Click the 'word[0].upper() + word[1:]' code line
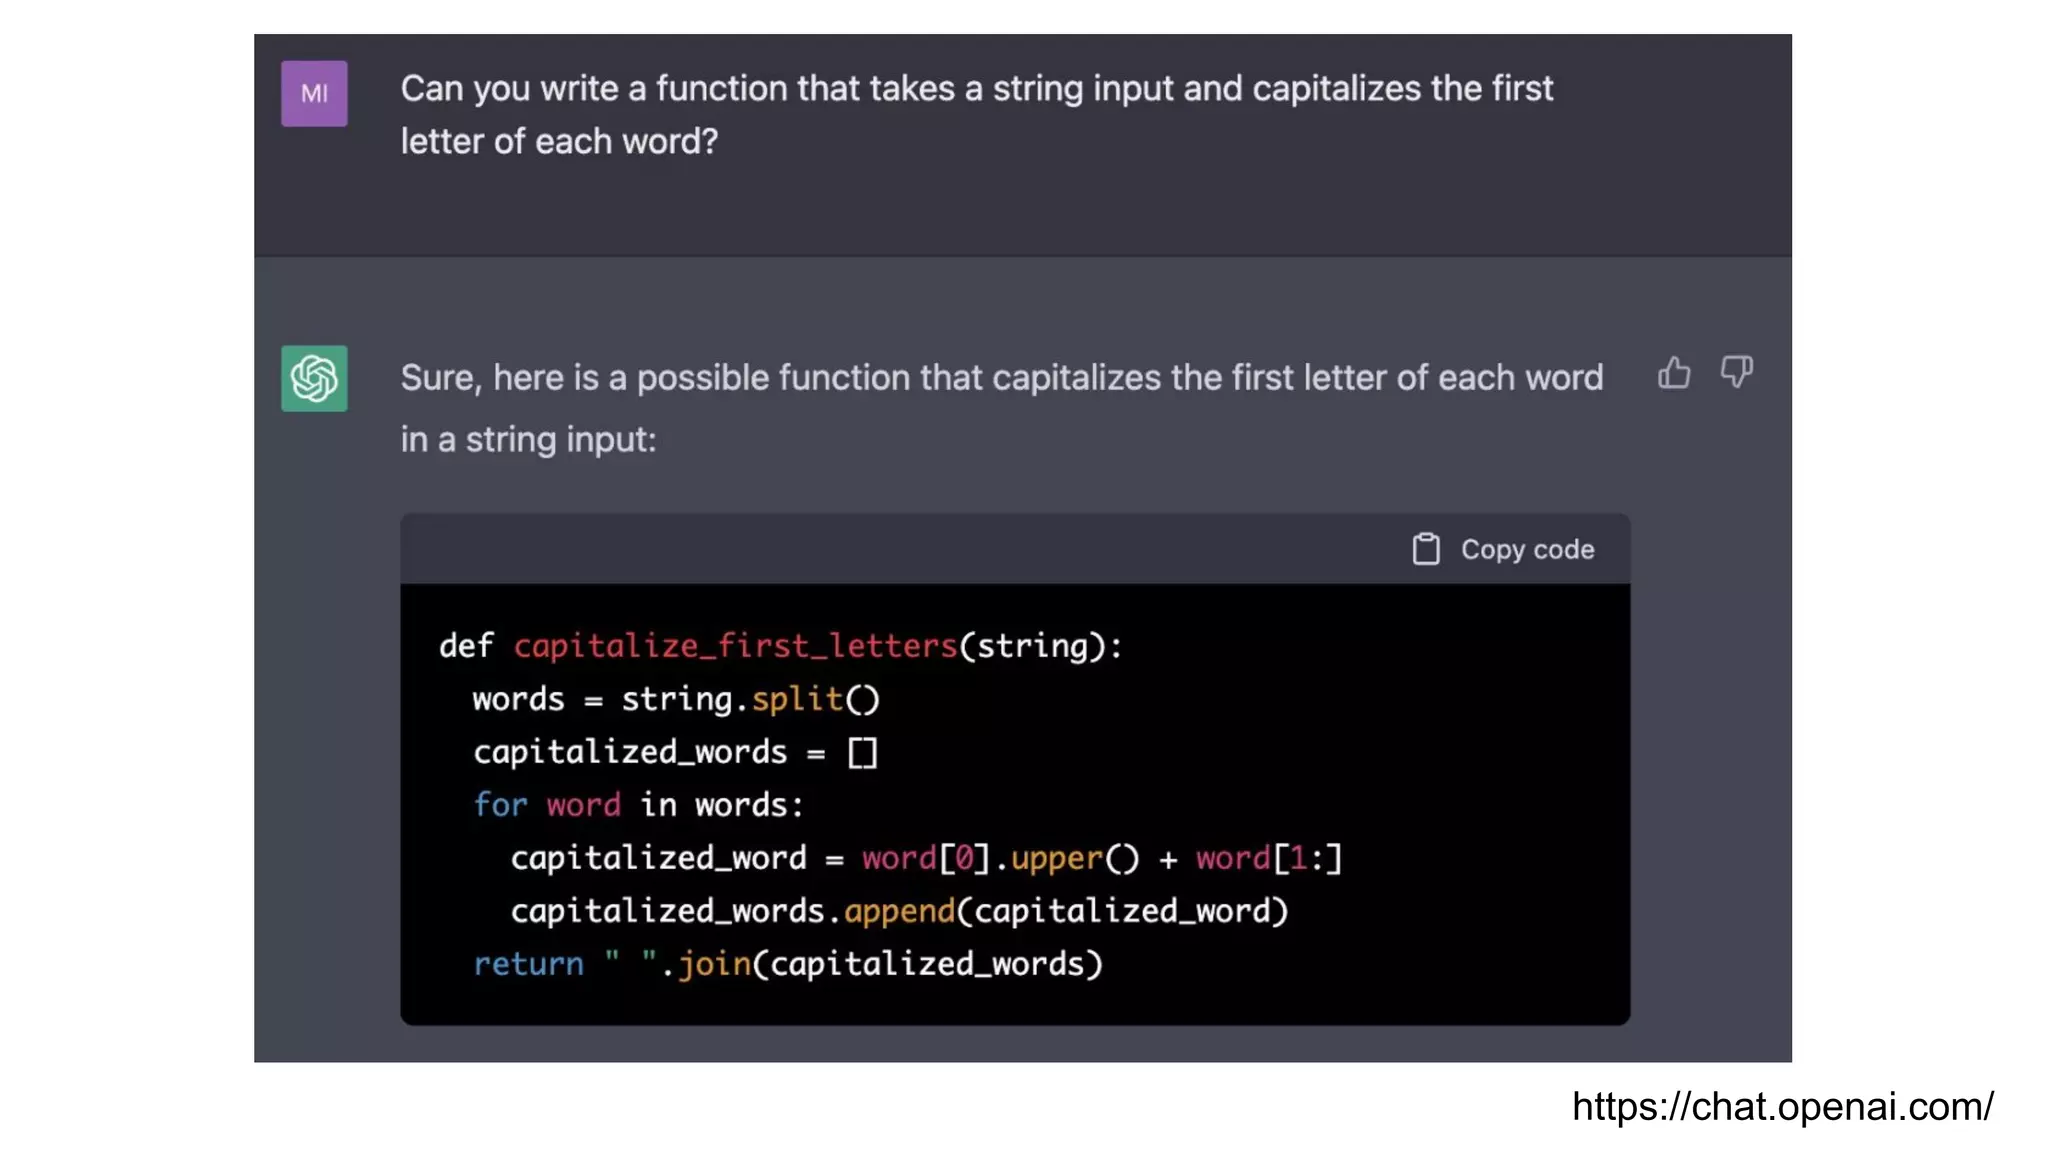This screenshot has width=2048, height=1152. click(926, 858)
